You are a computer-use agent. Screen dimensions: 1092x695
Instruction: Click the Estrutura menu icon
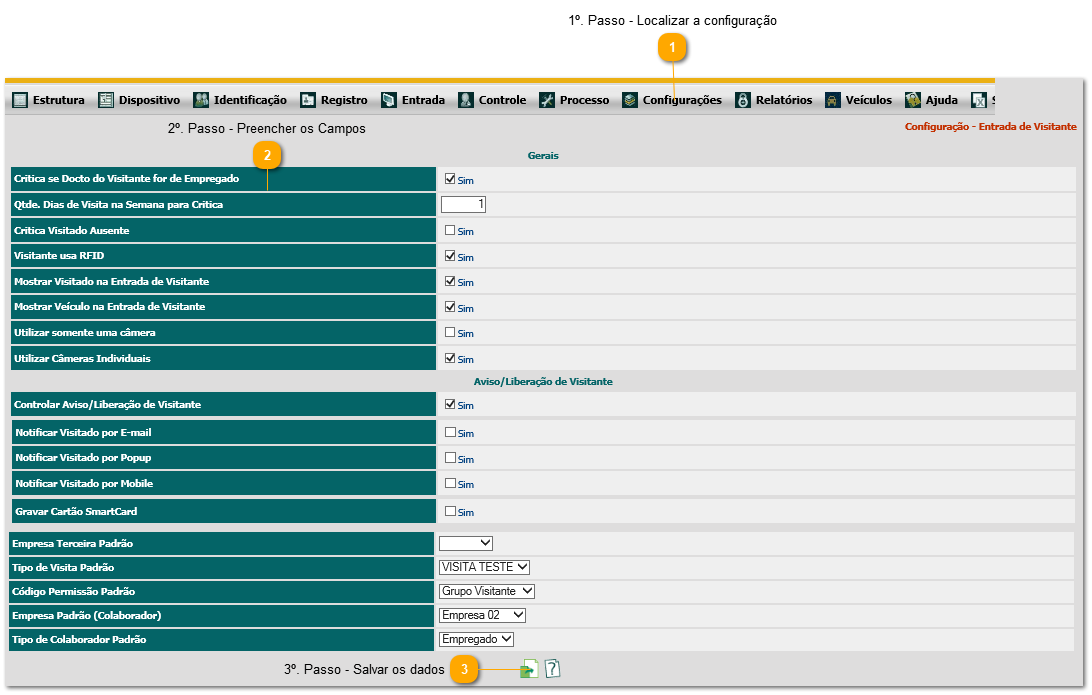pyautogui.click(x=19, y=100)
